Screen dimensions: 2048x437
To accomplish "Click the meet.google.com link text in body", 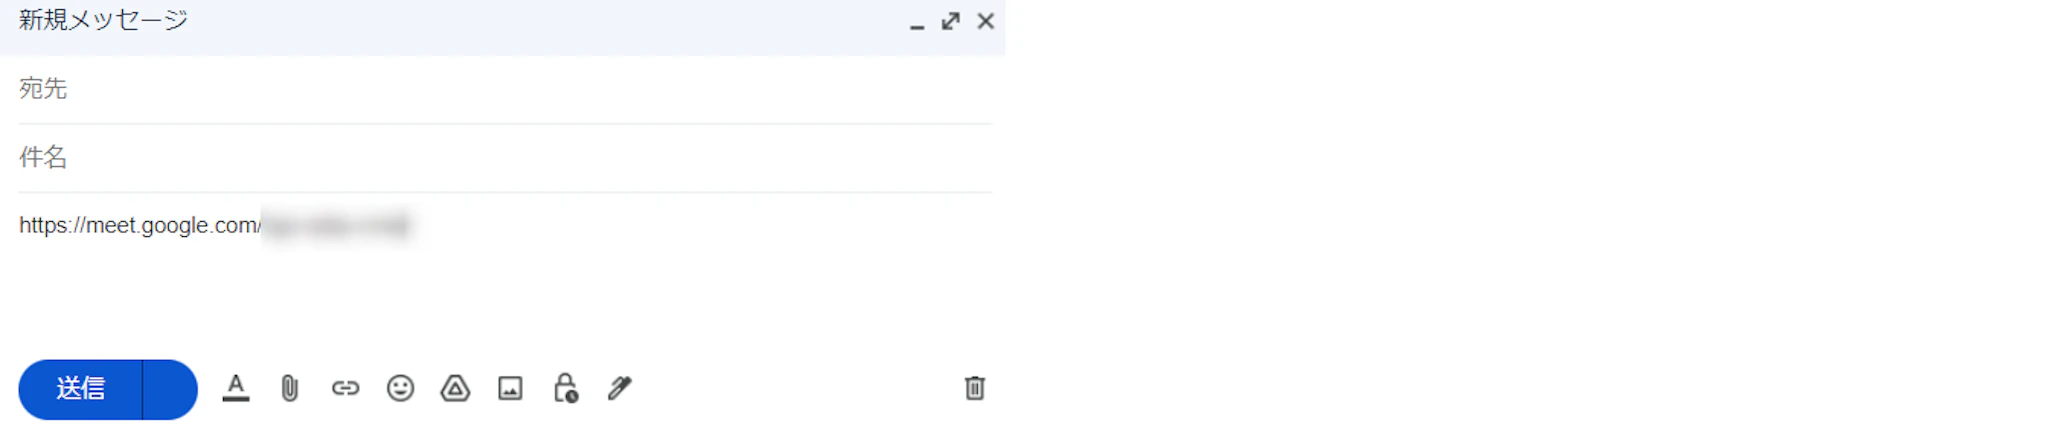I will [x=140, y=225].
